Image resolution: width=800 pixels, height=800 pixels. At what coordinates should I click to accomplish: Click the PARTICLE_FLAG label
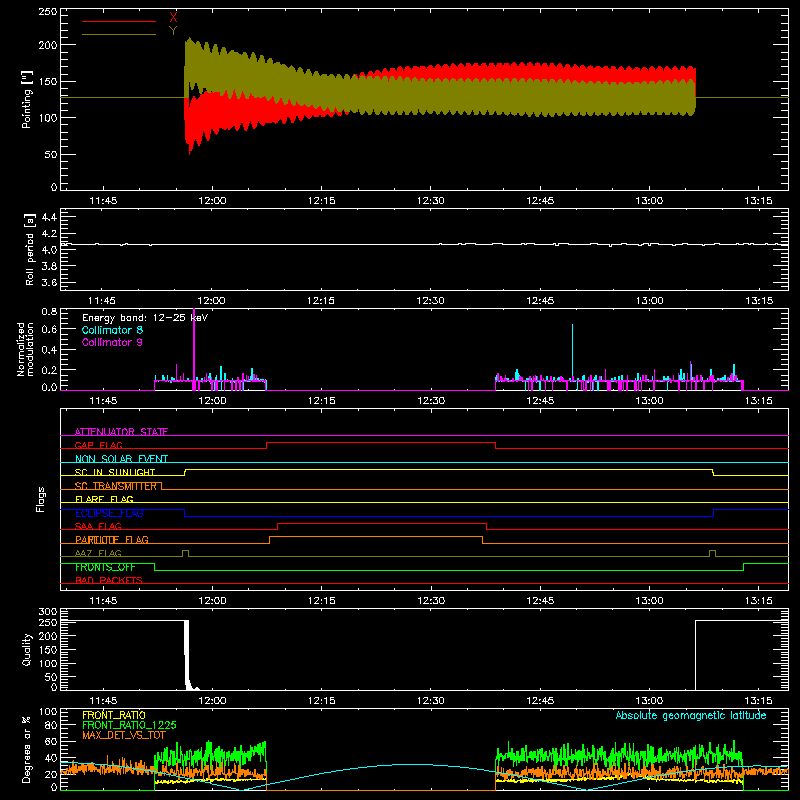pos(112,539)
